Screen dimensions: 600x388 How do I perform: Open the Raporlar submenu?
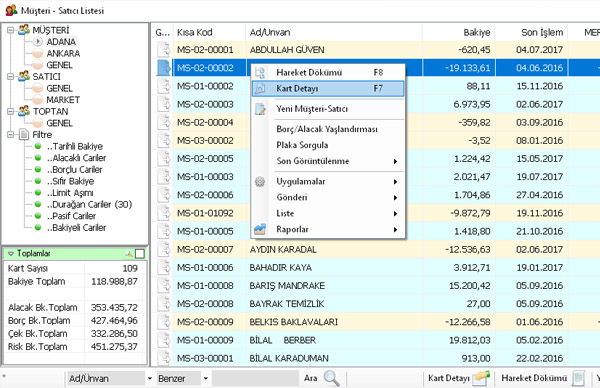click(328, 230)
